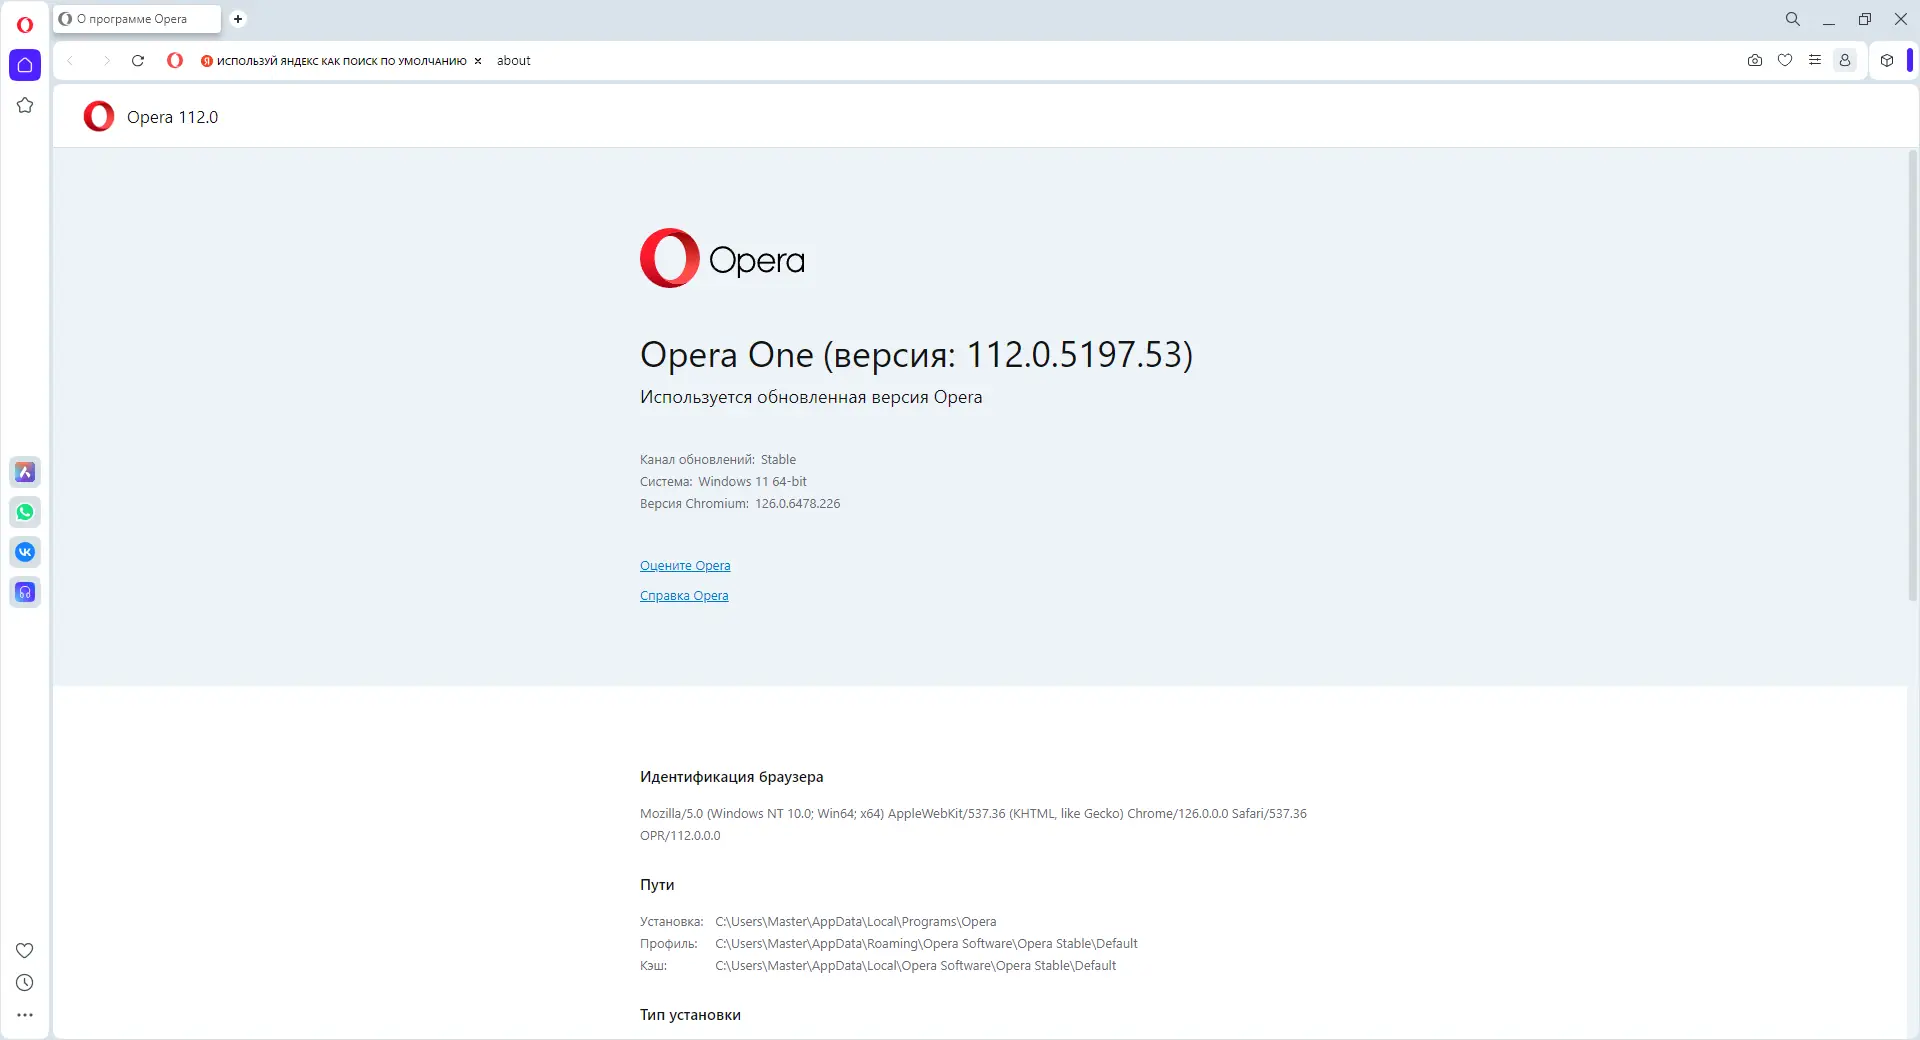The image size is (1920, 1040).
Task: Open the Aria AI sidebar icon
Action: 25,472
